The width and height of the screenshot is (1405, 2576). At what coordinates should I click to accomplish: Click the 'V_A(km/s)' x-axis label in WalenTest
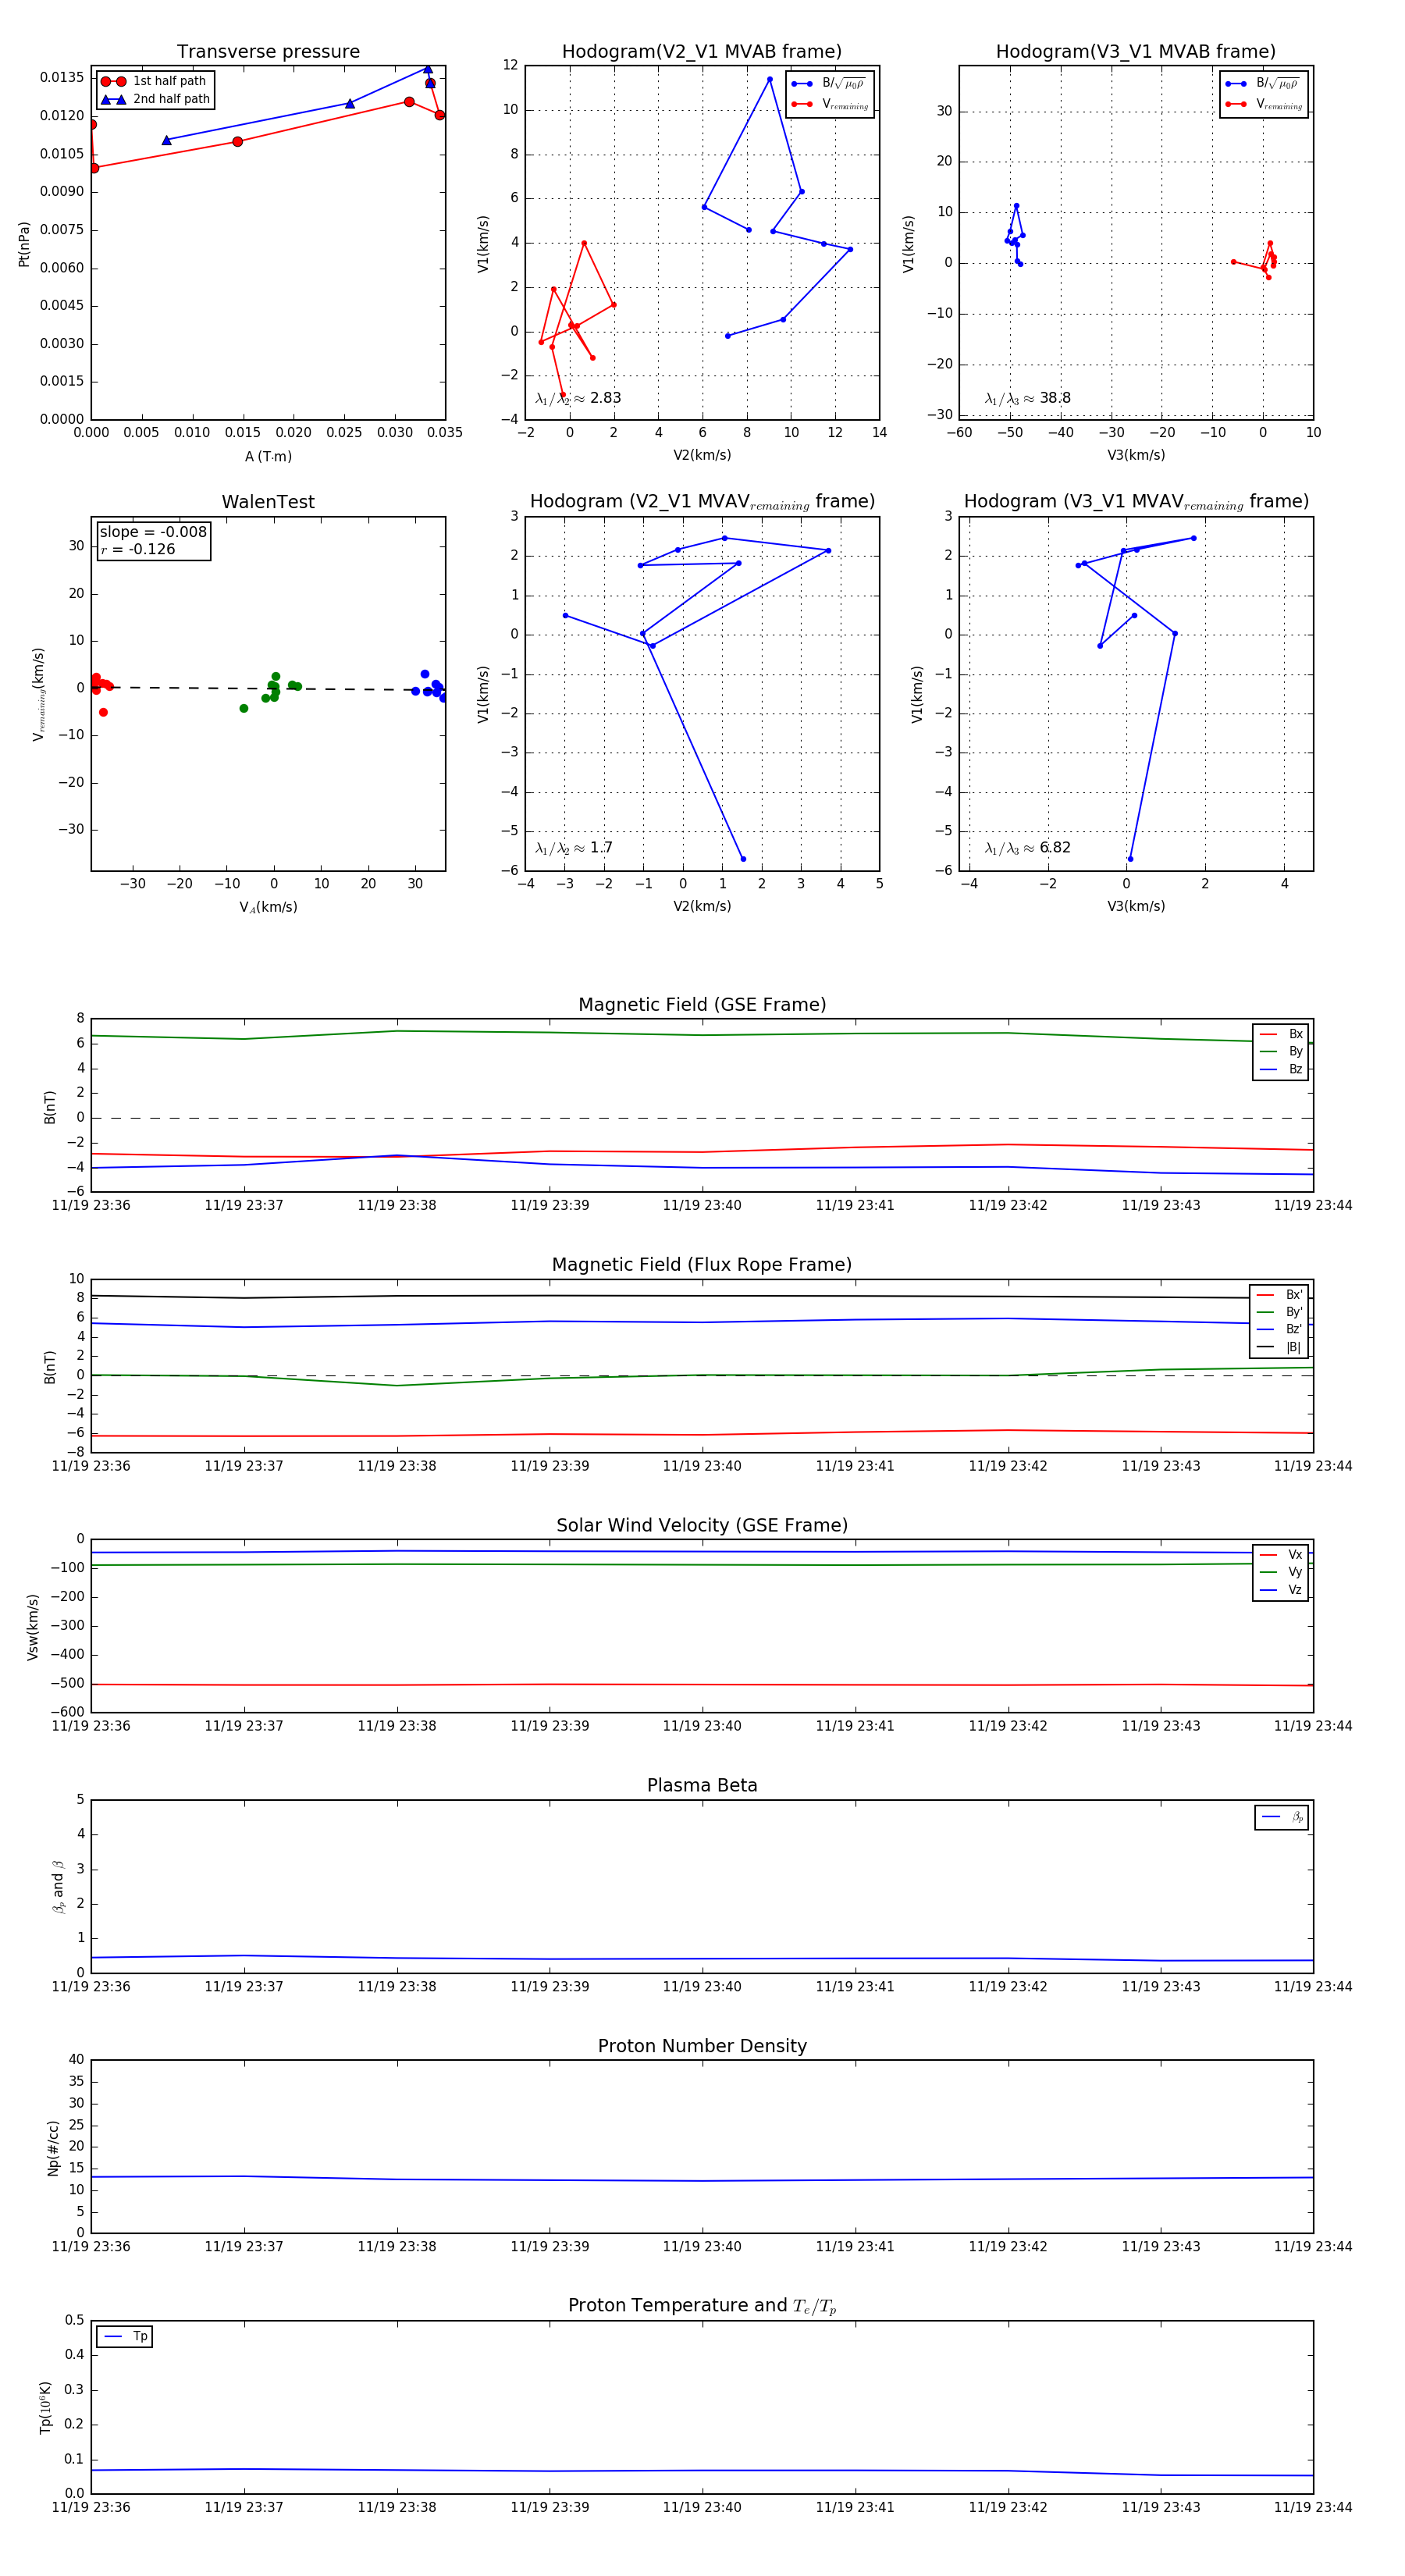click(x=268, y=907)
